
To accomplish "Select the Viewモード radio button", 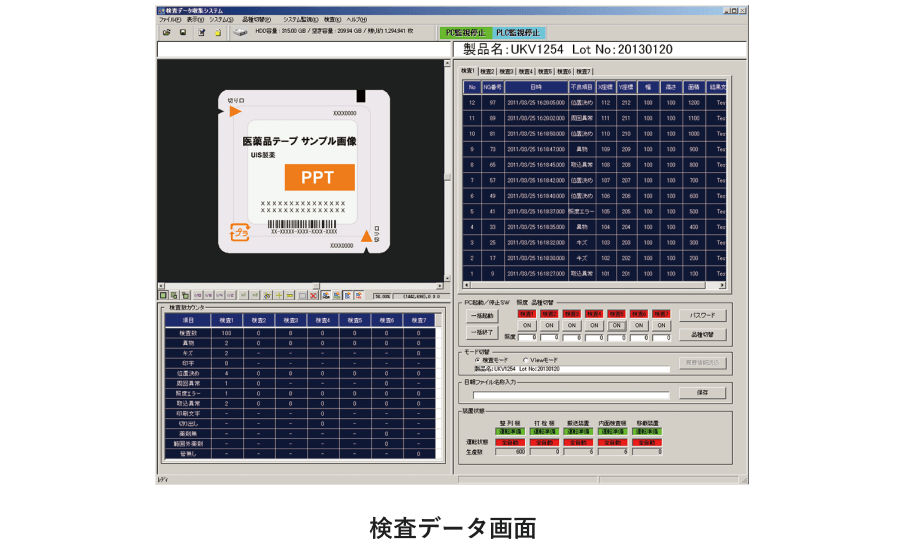I will [525, 360].
